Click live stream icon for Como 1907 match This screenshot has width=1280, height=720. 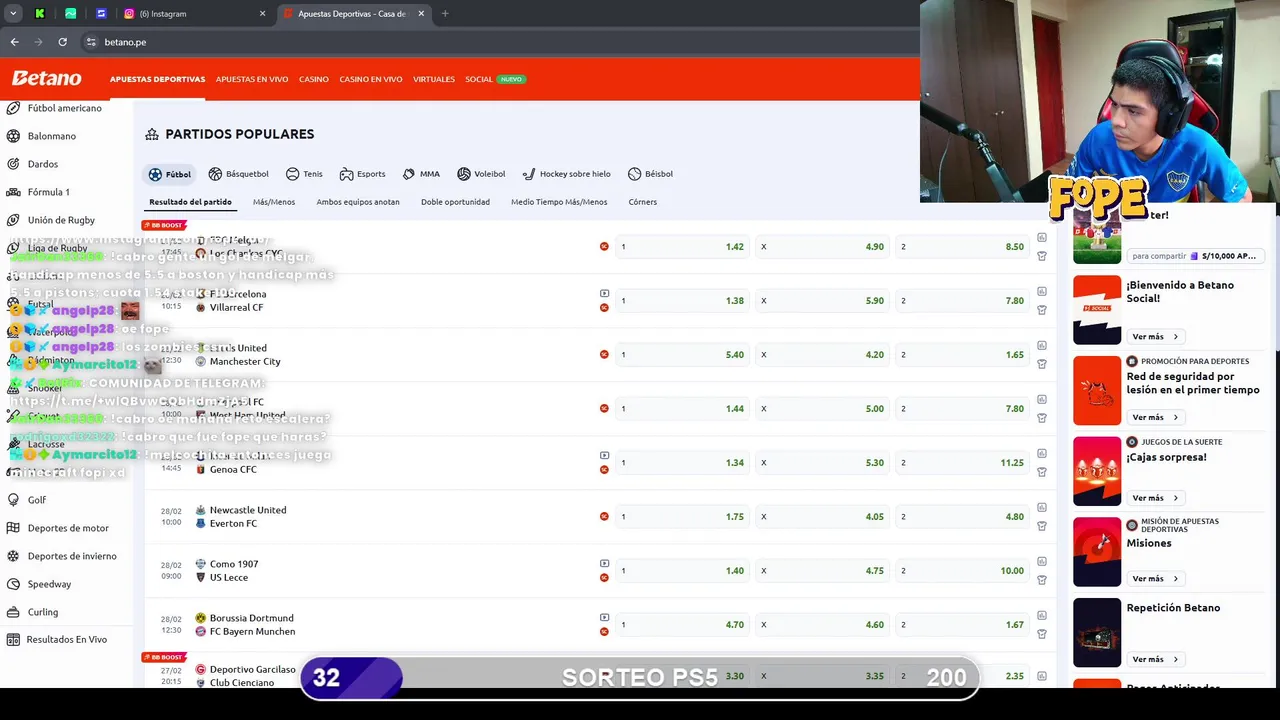point(604,564)
